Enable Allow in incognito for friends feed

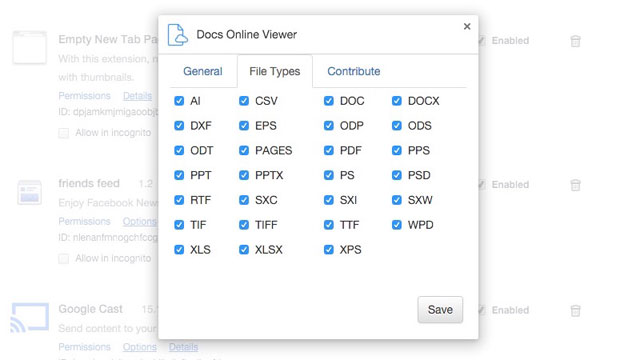[x=64, y=259]
